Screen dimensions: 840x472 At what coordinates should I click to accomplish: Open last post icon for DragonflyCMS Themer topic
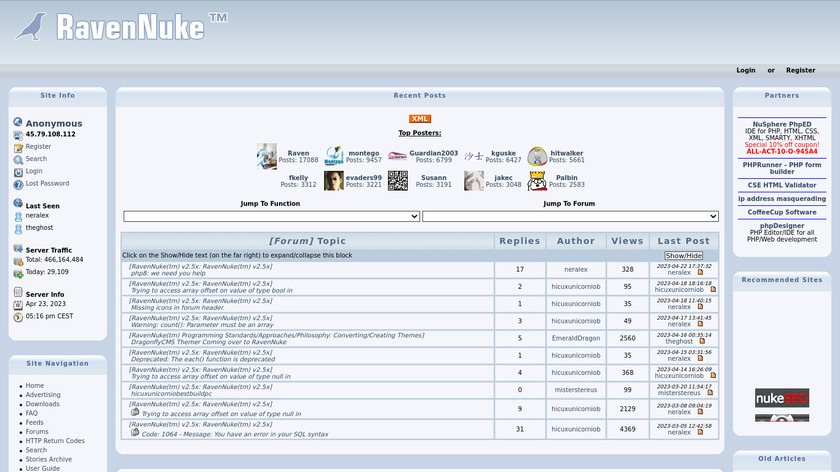(x=702, y=341)
